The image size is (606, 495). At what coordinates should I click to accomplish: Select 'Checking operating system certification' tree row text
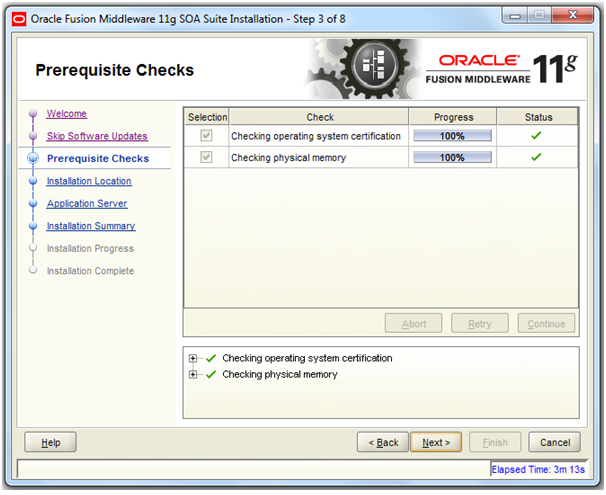tap(307, 358)
